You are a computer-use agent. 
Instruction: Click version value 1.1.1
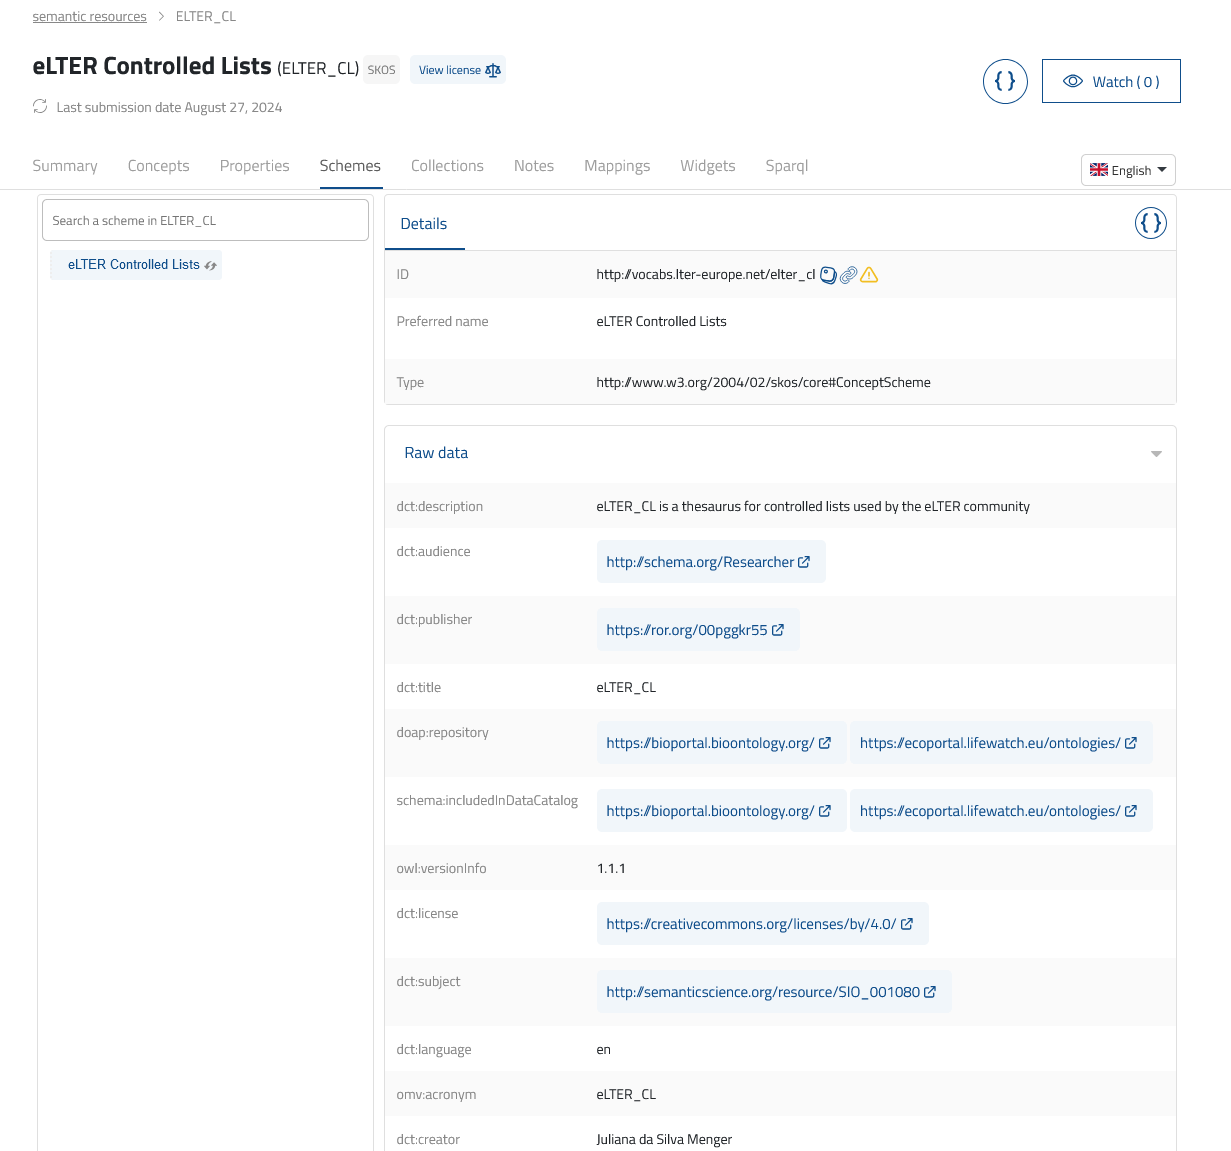click(611, 868)
